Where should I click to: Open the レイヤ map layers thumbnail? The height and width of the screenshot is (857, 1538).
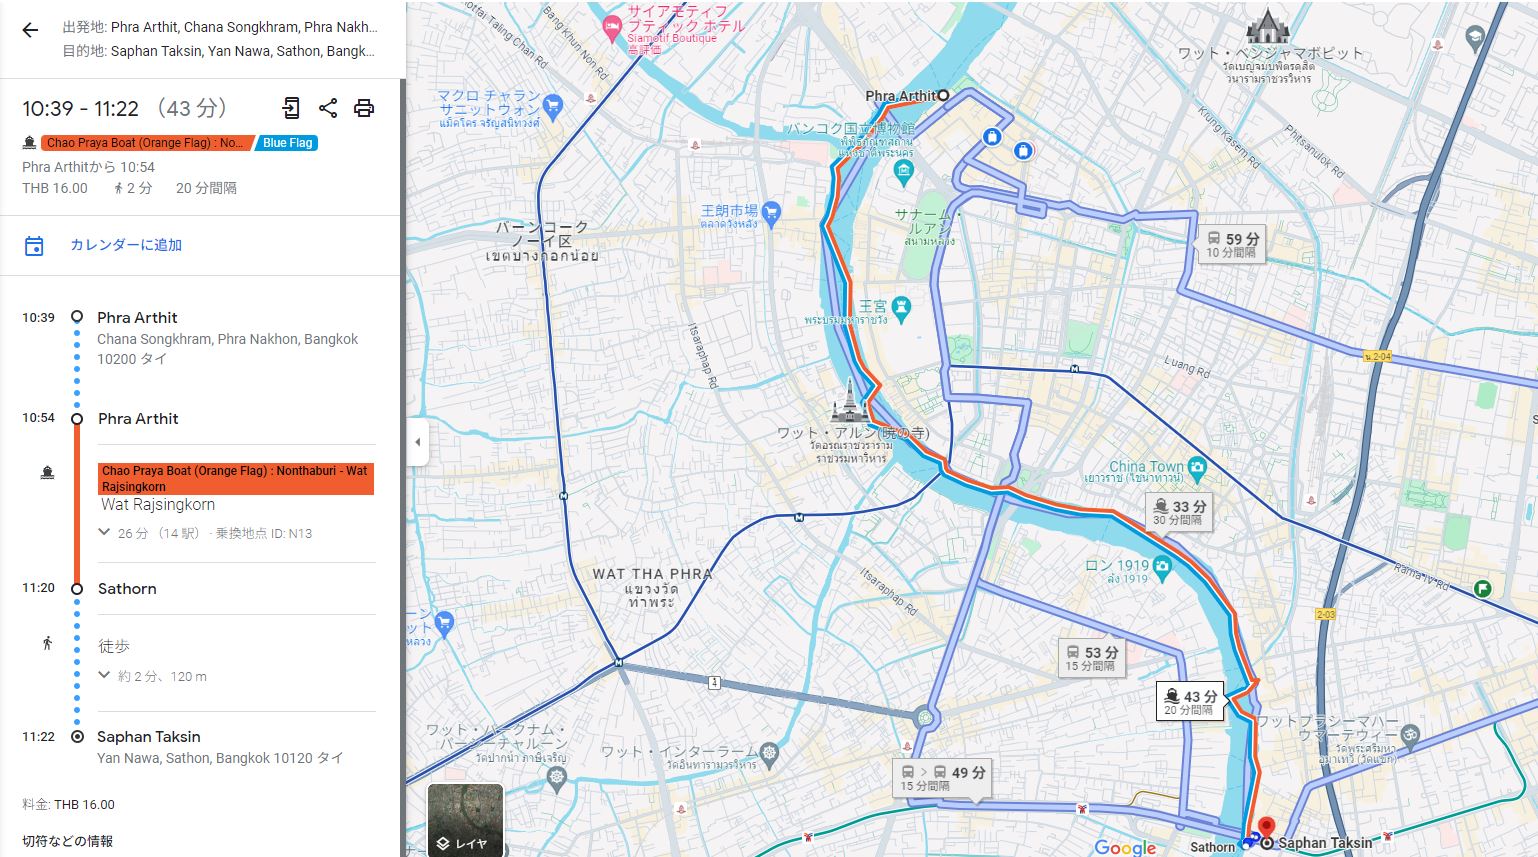click(x=465, y=820)
